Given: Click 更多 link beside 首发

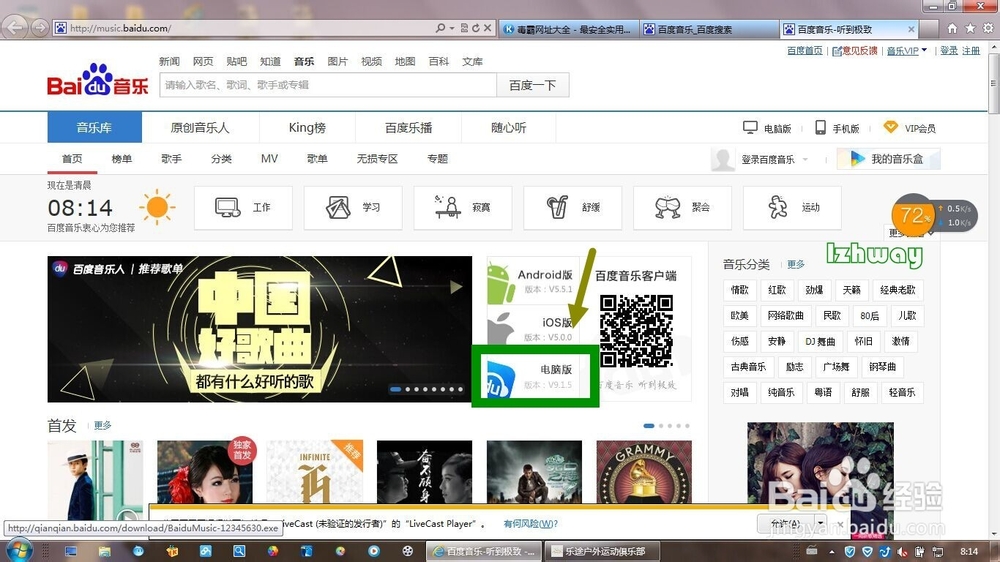Looking at the screenshot, I should pos(103,425).
